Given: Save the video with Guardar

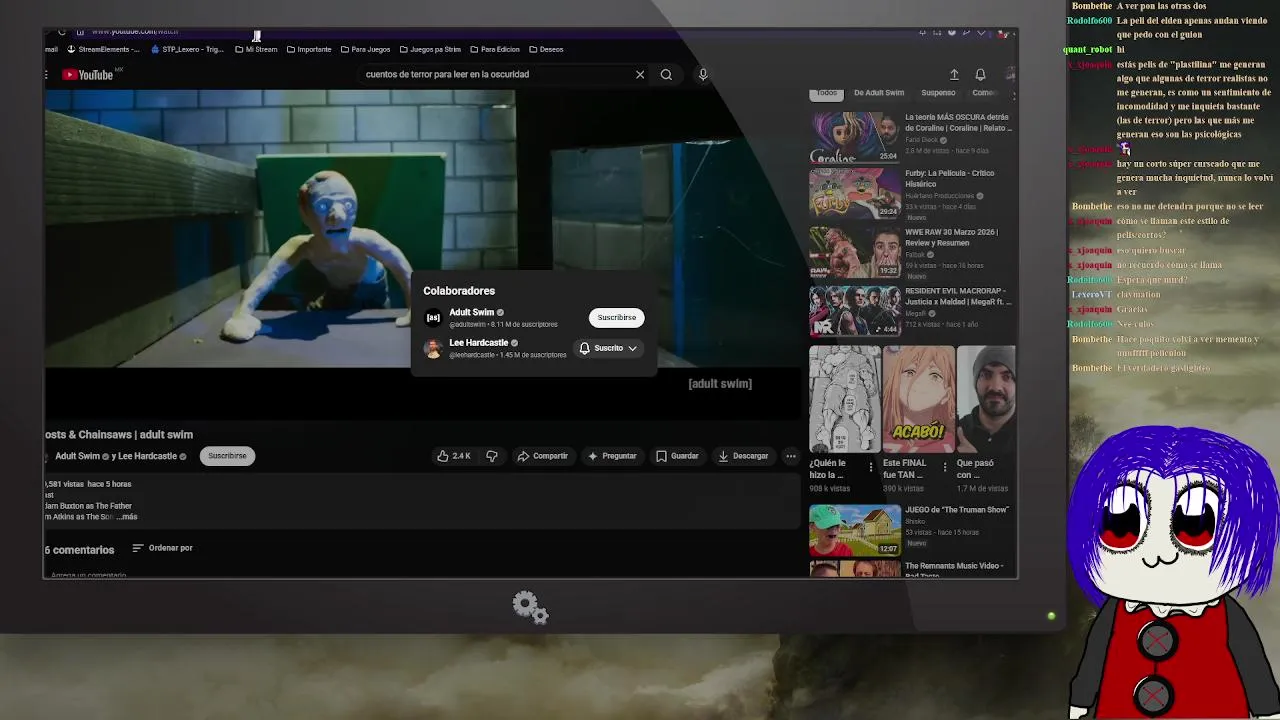Looking at the screenshot, I should pyautogui.click(x=677, y=456).
